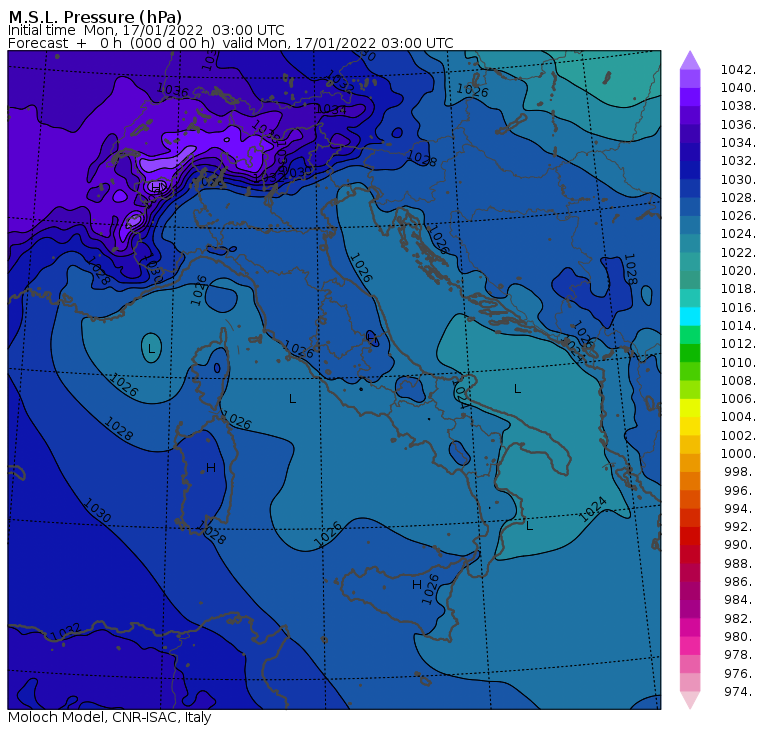Pick the magenta legend color between 980 and 982
The width and height of the screenshot is (760, 731).
click(690, 627)
